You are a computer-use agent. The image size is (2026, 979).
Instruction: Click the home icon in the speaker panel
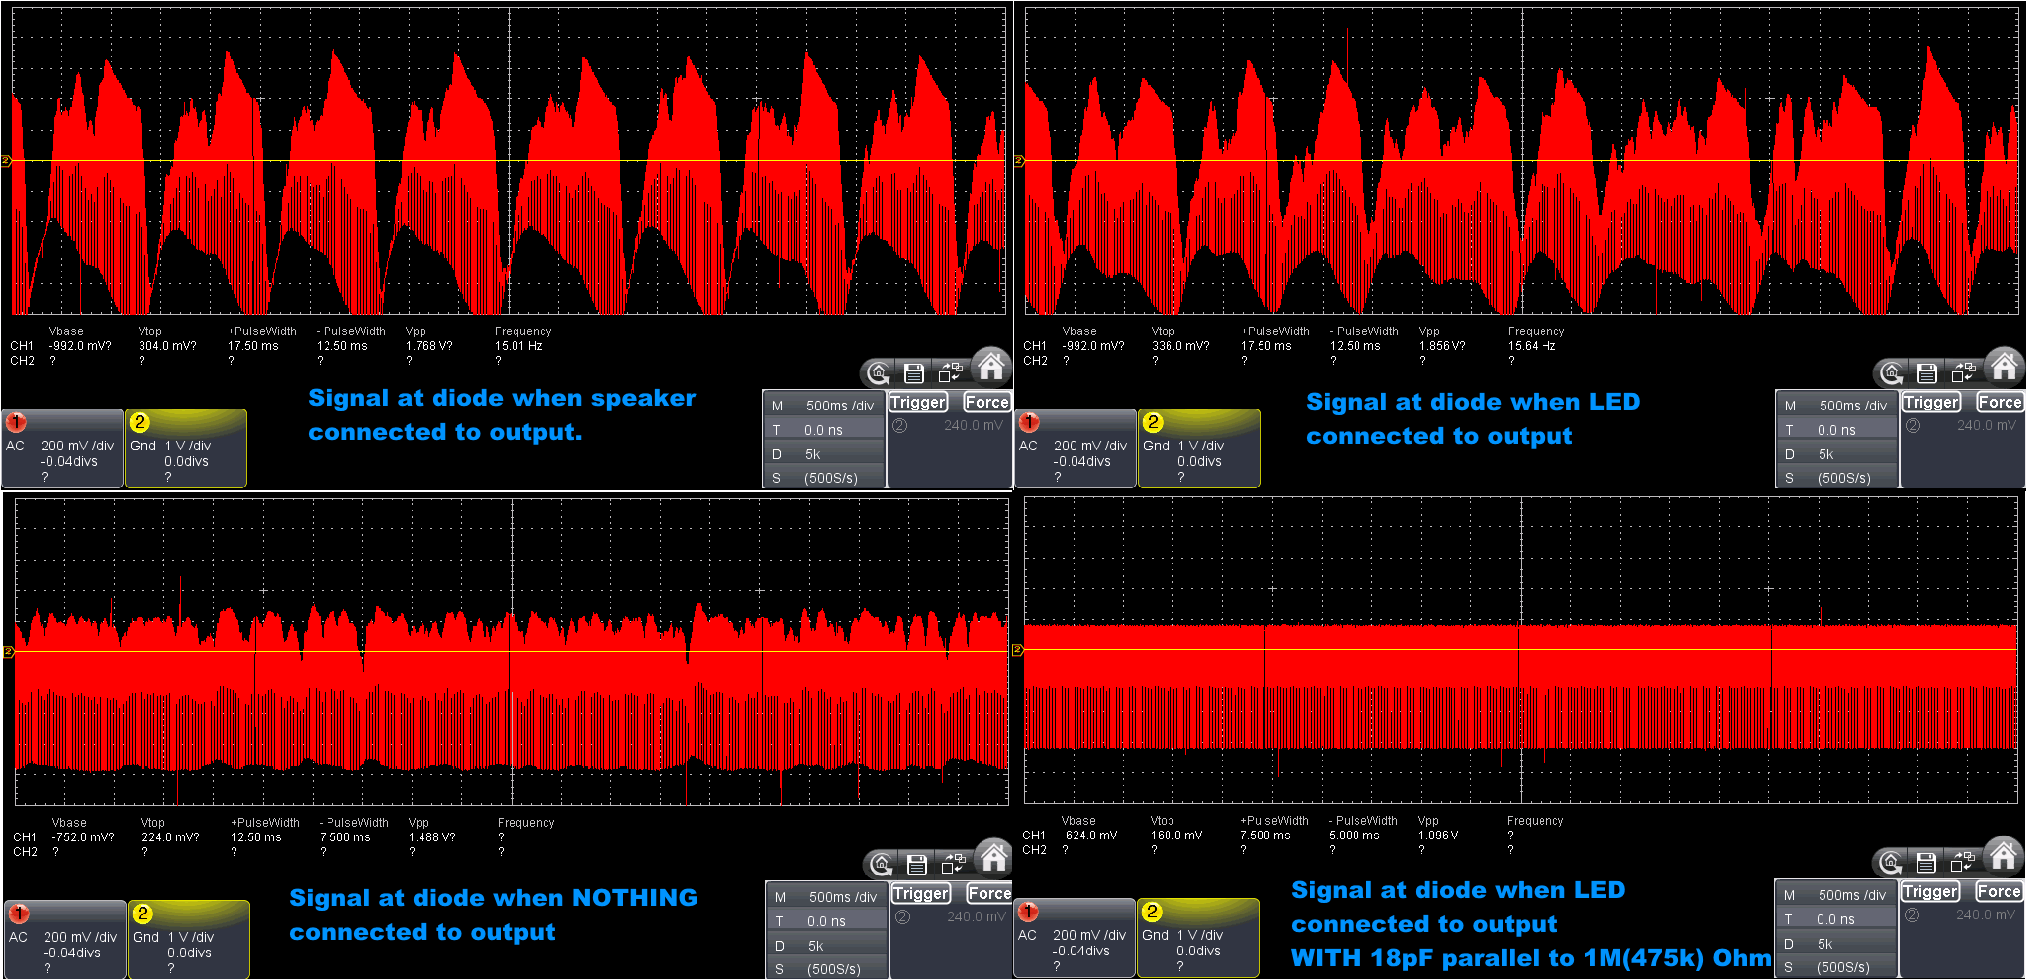coord(990,366)
